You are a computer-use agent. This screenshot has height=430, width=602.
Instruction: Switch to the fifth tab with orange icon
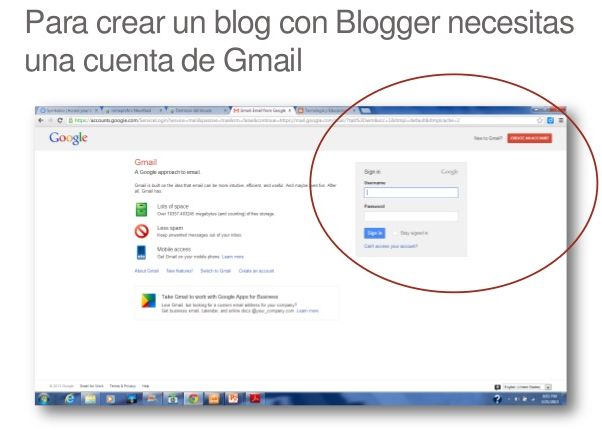[327, 111]
